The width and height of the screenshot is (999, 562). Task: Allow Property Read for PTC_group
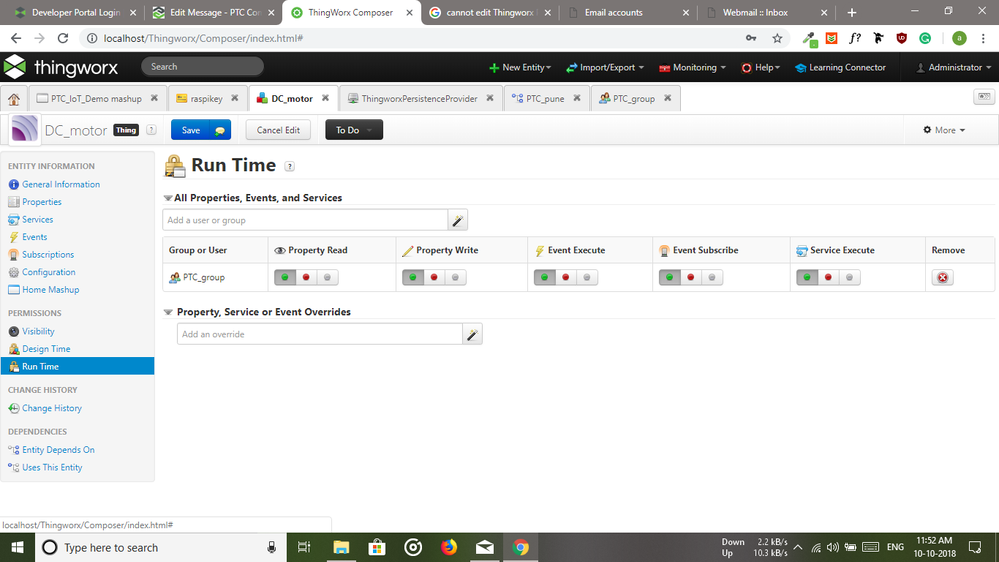click(285, 277)
